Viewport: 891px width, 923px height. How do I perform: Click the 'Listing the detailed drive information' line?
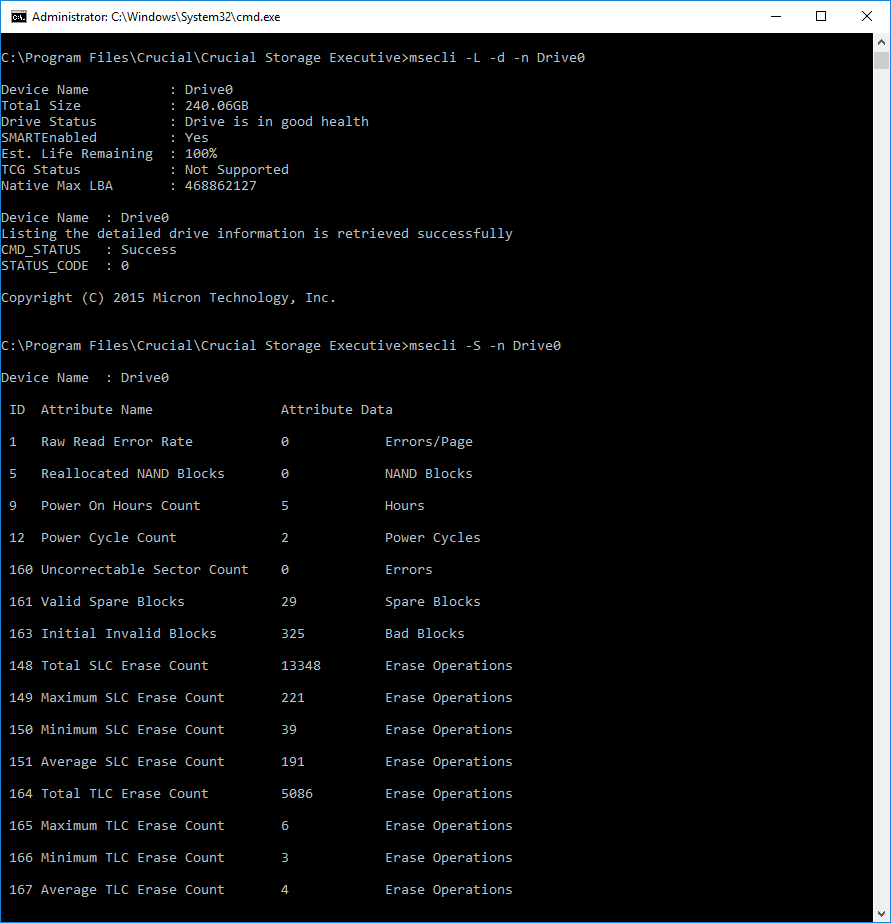[x=257, y=234]
